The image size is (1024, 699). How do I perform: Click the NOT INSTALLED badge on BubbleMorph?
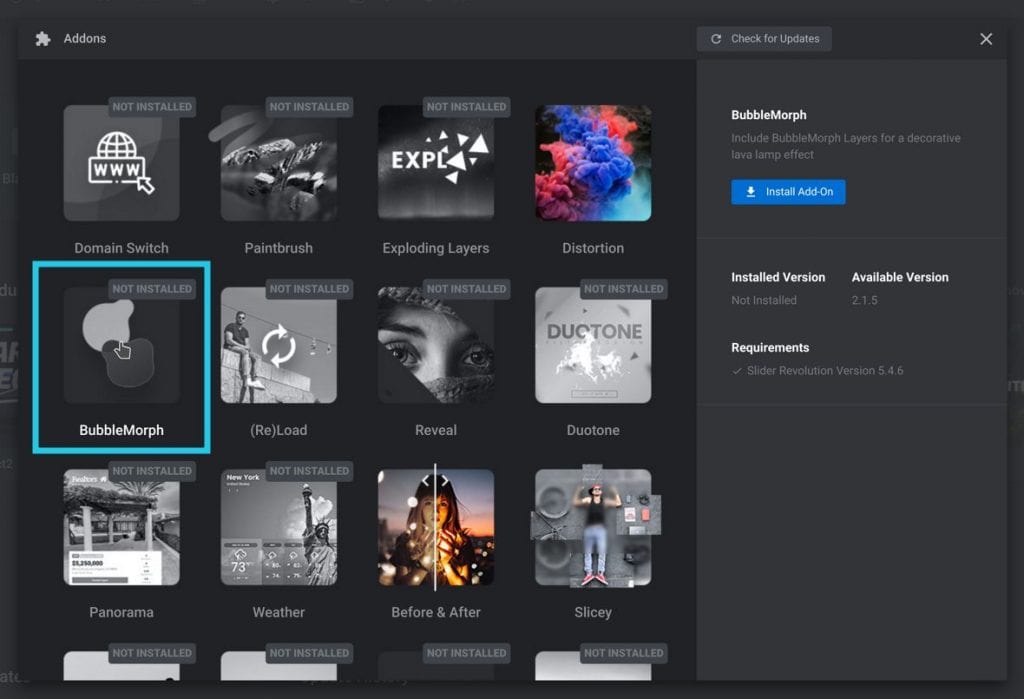point(152,289)
